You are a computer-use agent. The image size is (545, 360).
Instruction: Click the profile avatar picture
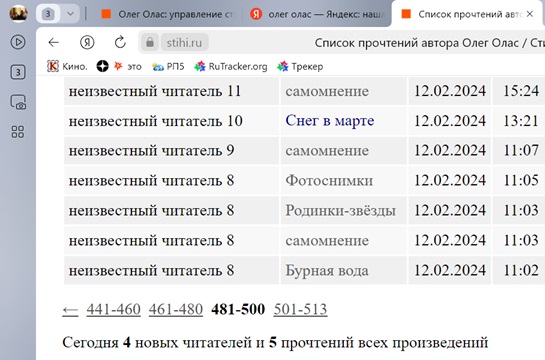[x=18, y=14]
